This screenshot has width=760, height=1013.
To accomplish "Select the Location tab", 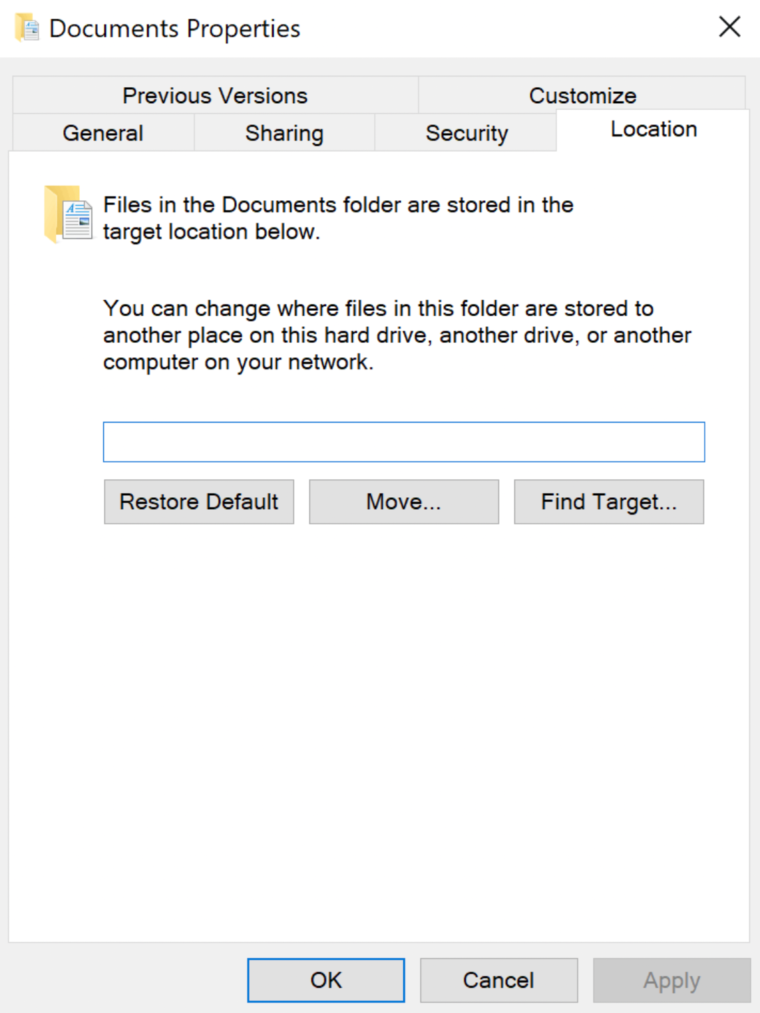I will coord(653,128).
